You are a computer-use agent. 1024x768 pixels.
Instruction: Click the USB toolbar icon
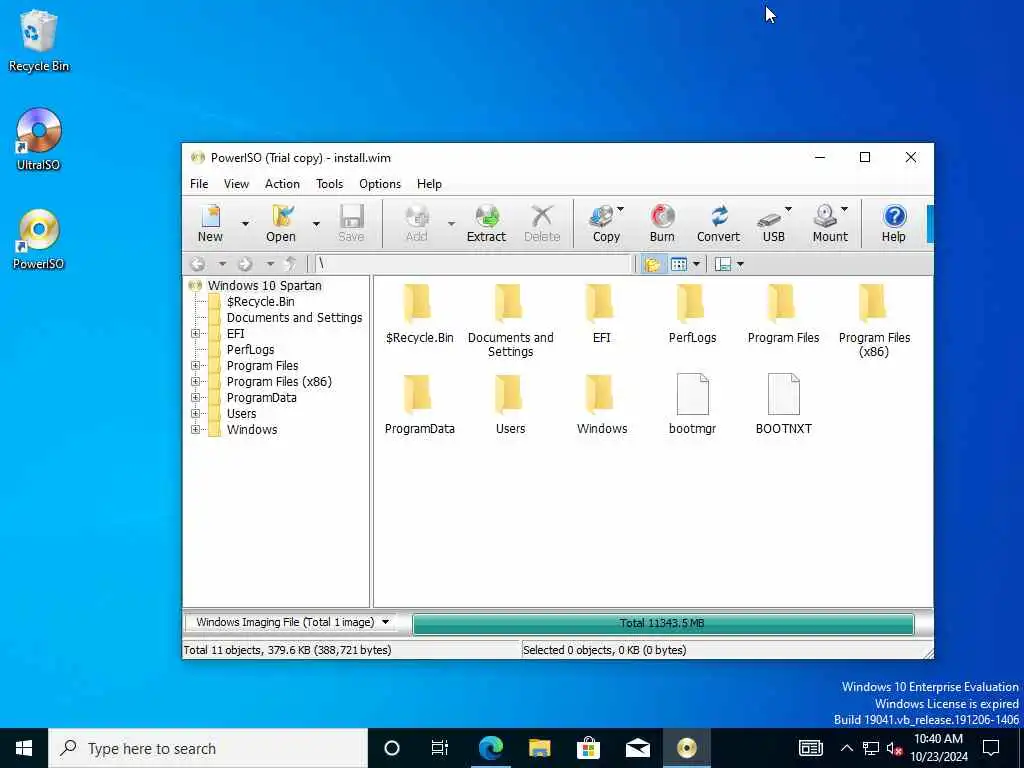click(x=773, y=223)
